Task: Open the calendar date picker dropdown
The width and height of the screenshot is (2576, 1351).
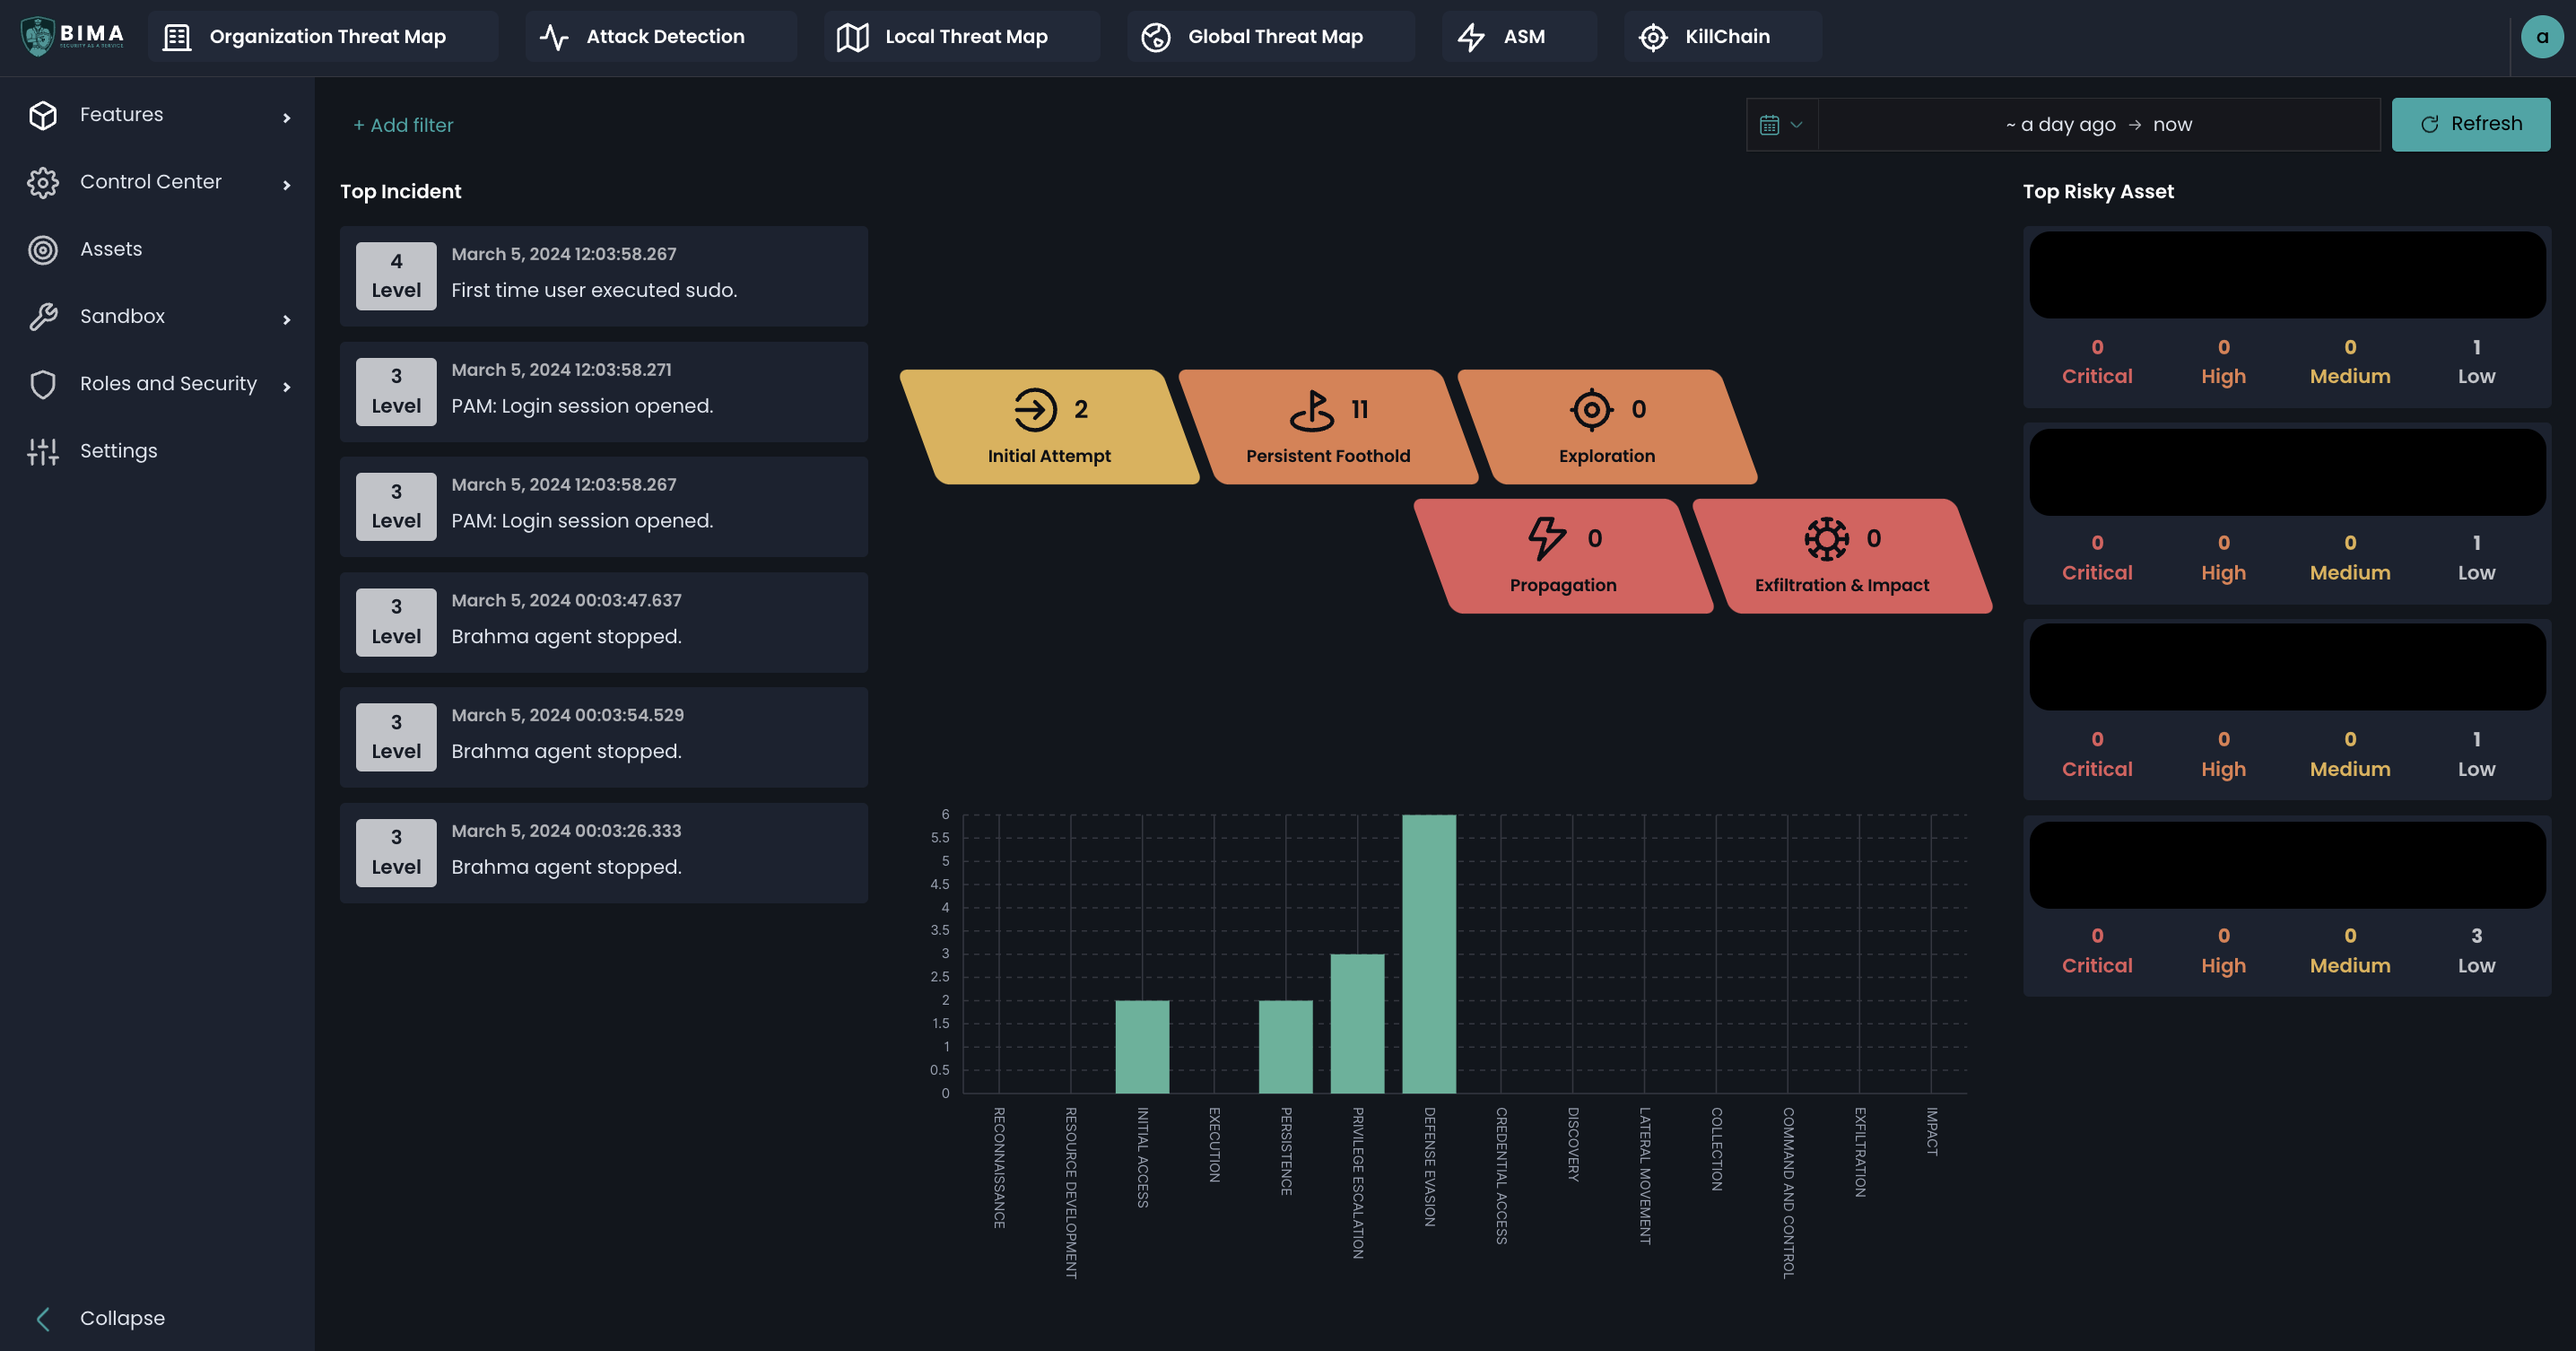Action: click(1781, 124)
